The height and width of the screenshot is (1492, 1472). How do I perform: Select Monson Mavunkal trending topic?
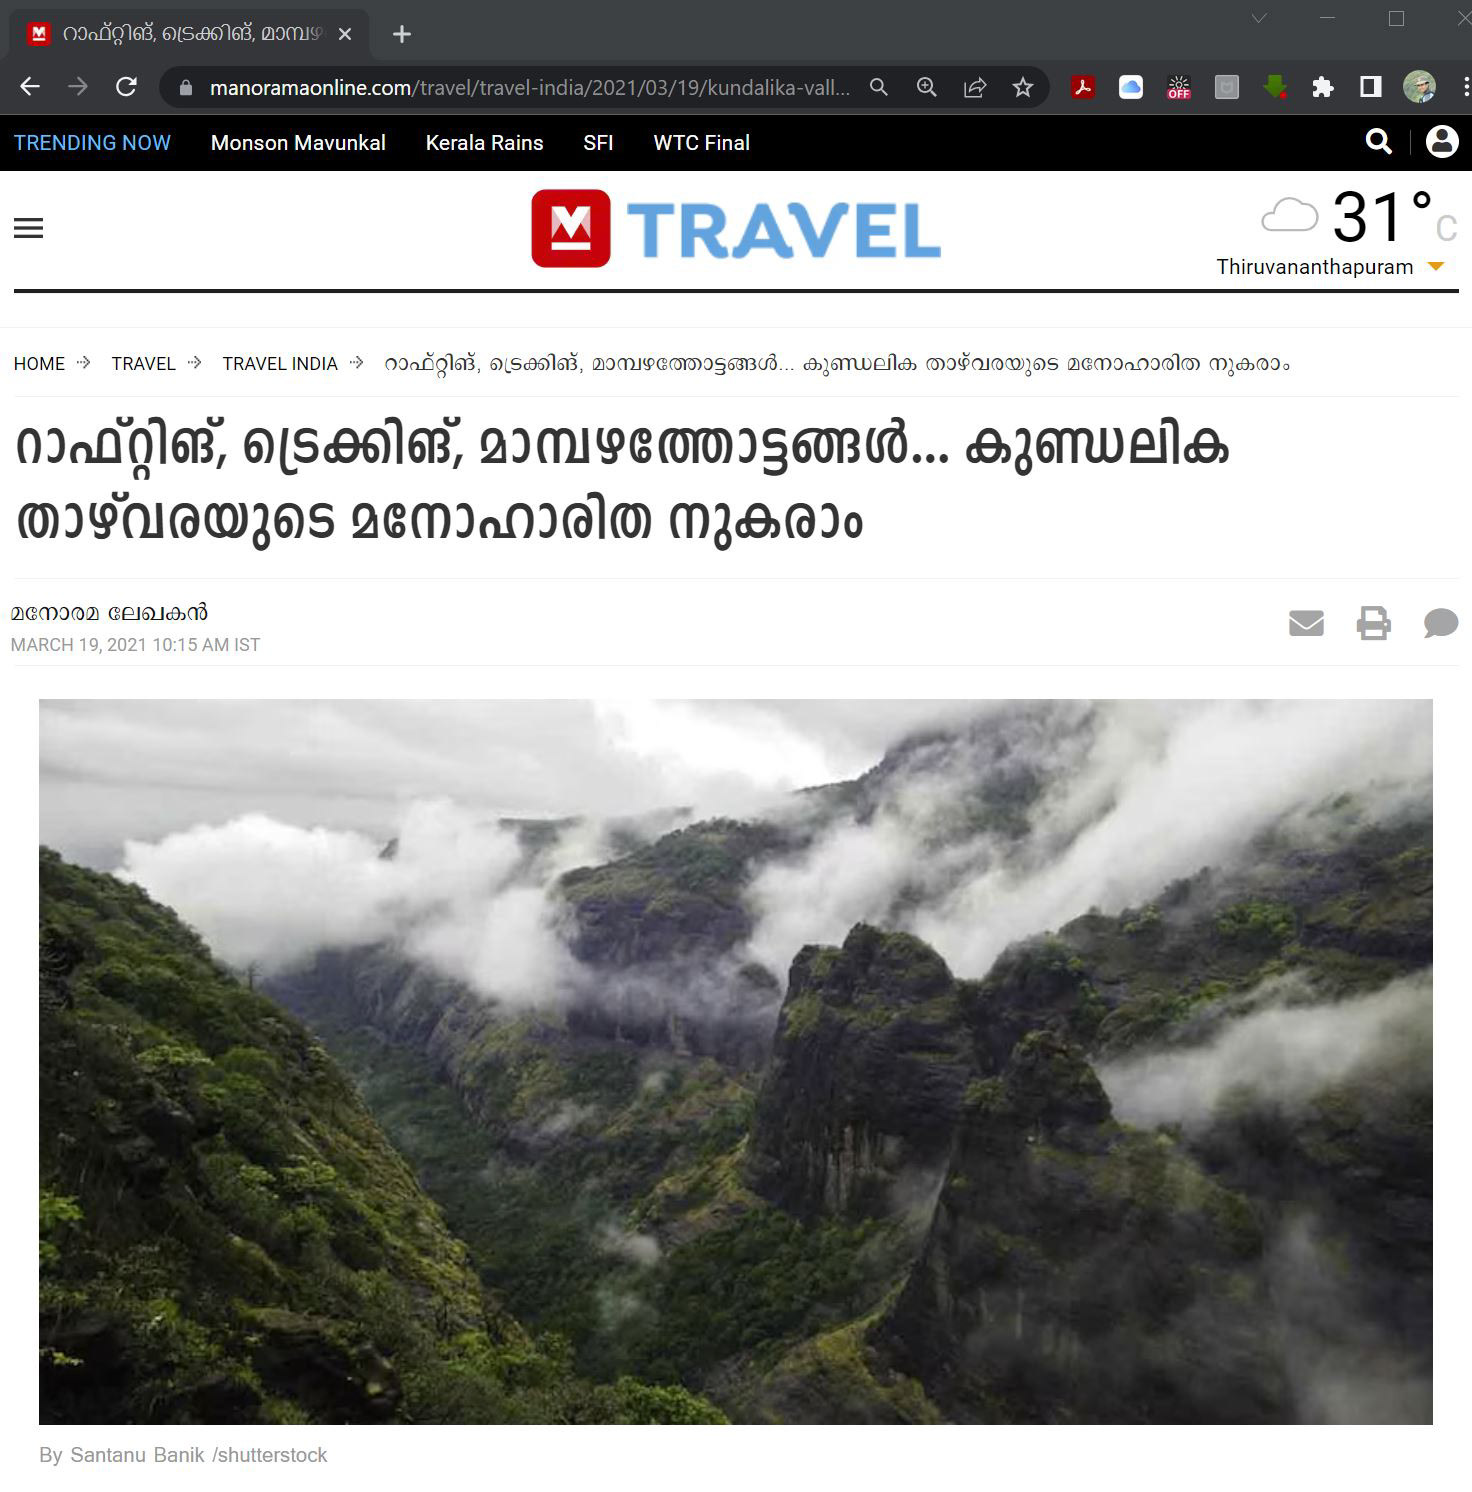click(298, 143)
